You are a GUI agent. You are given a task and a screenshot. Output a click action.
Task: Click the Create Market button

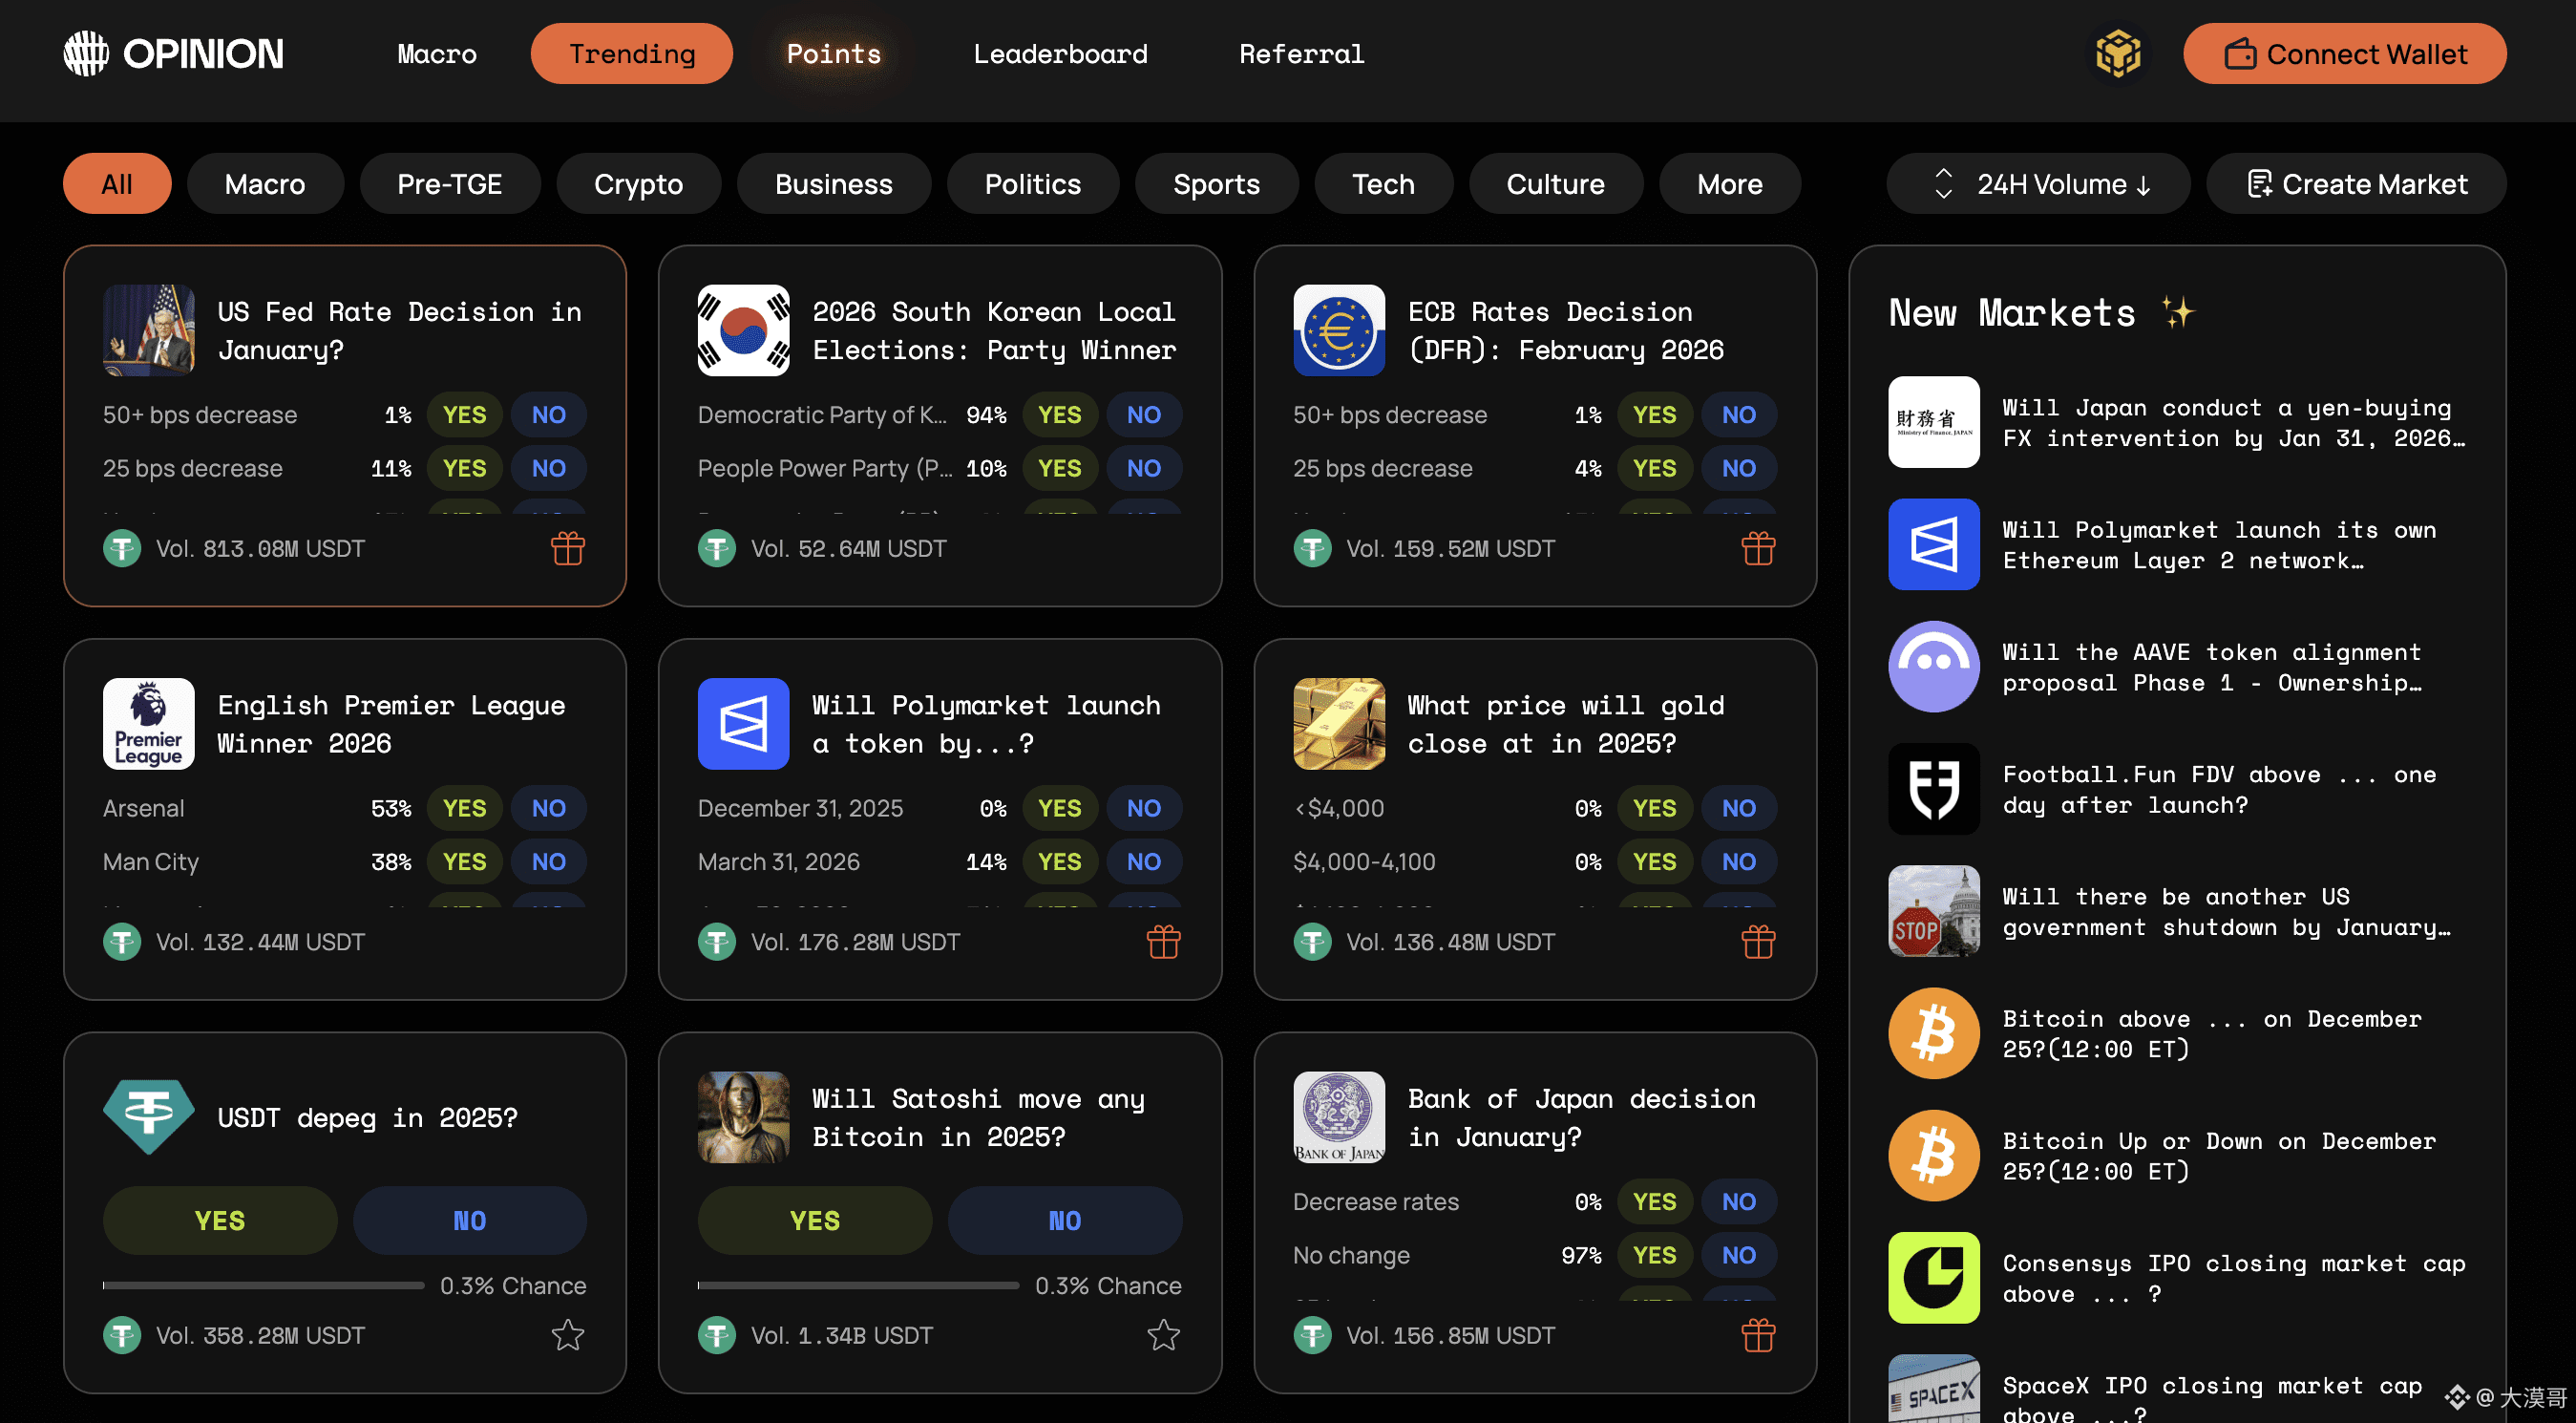pos(2355,184)
